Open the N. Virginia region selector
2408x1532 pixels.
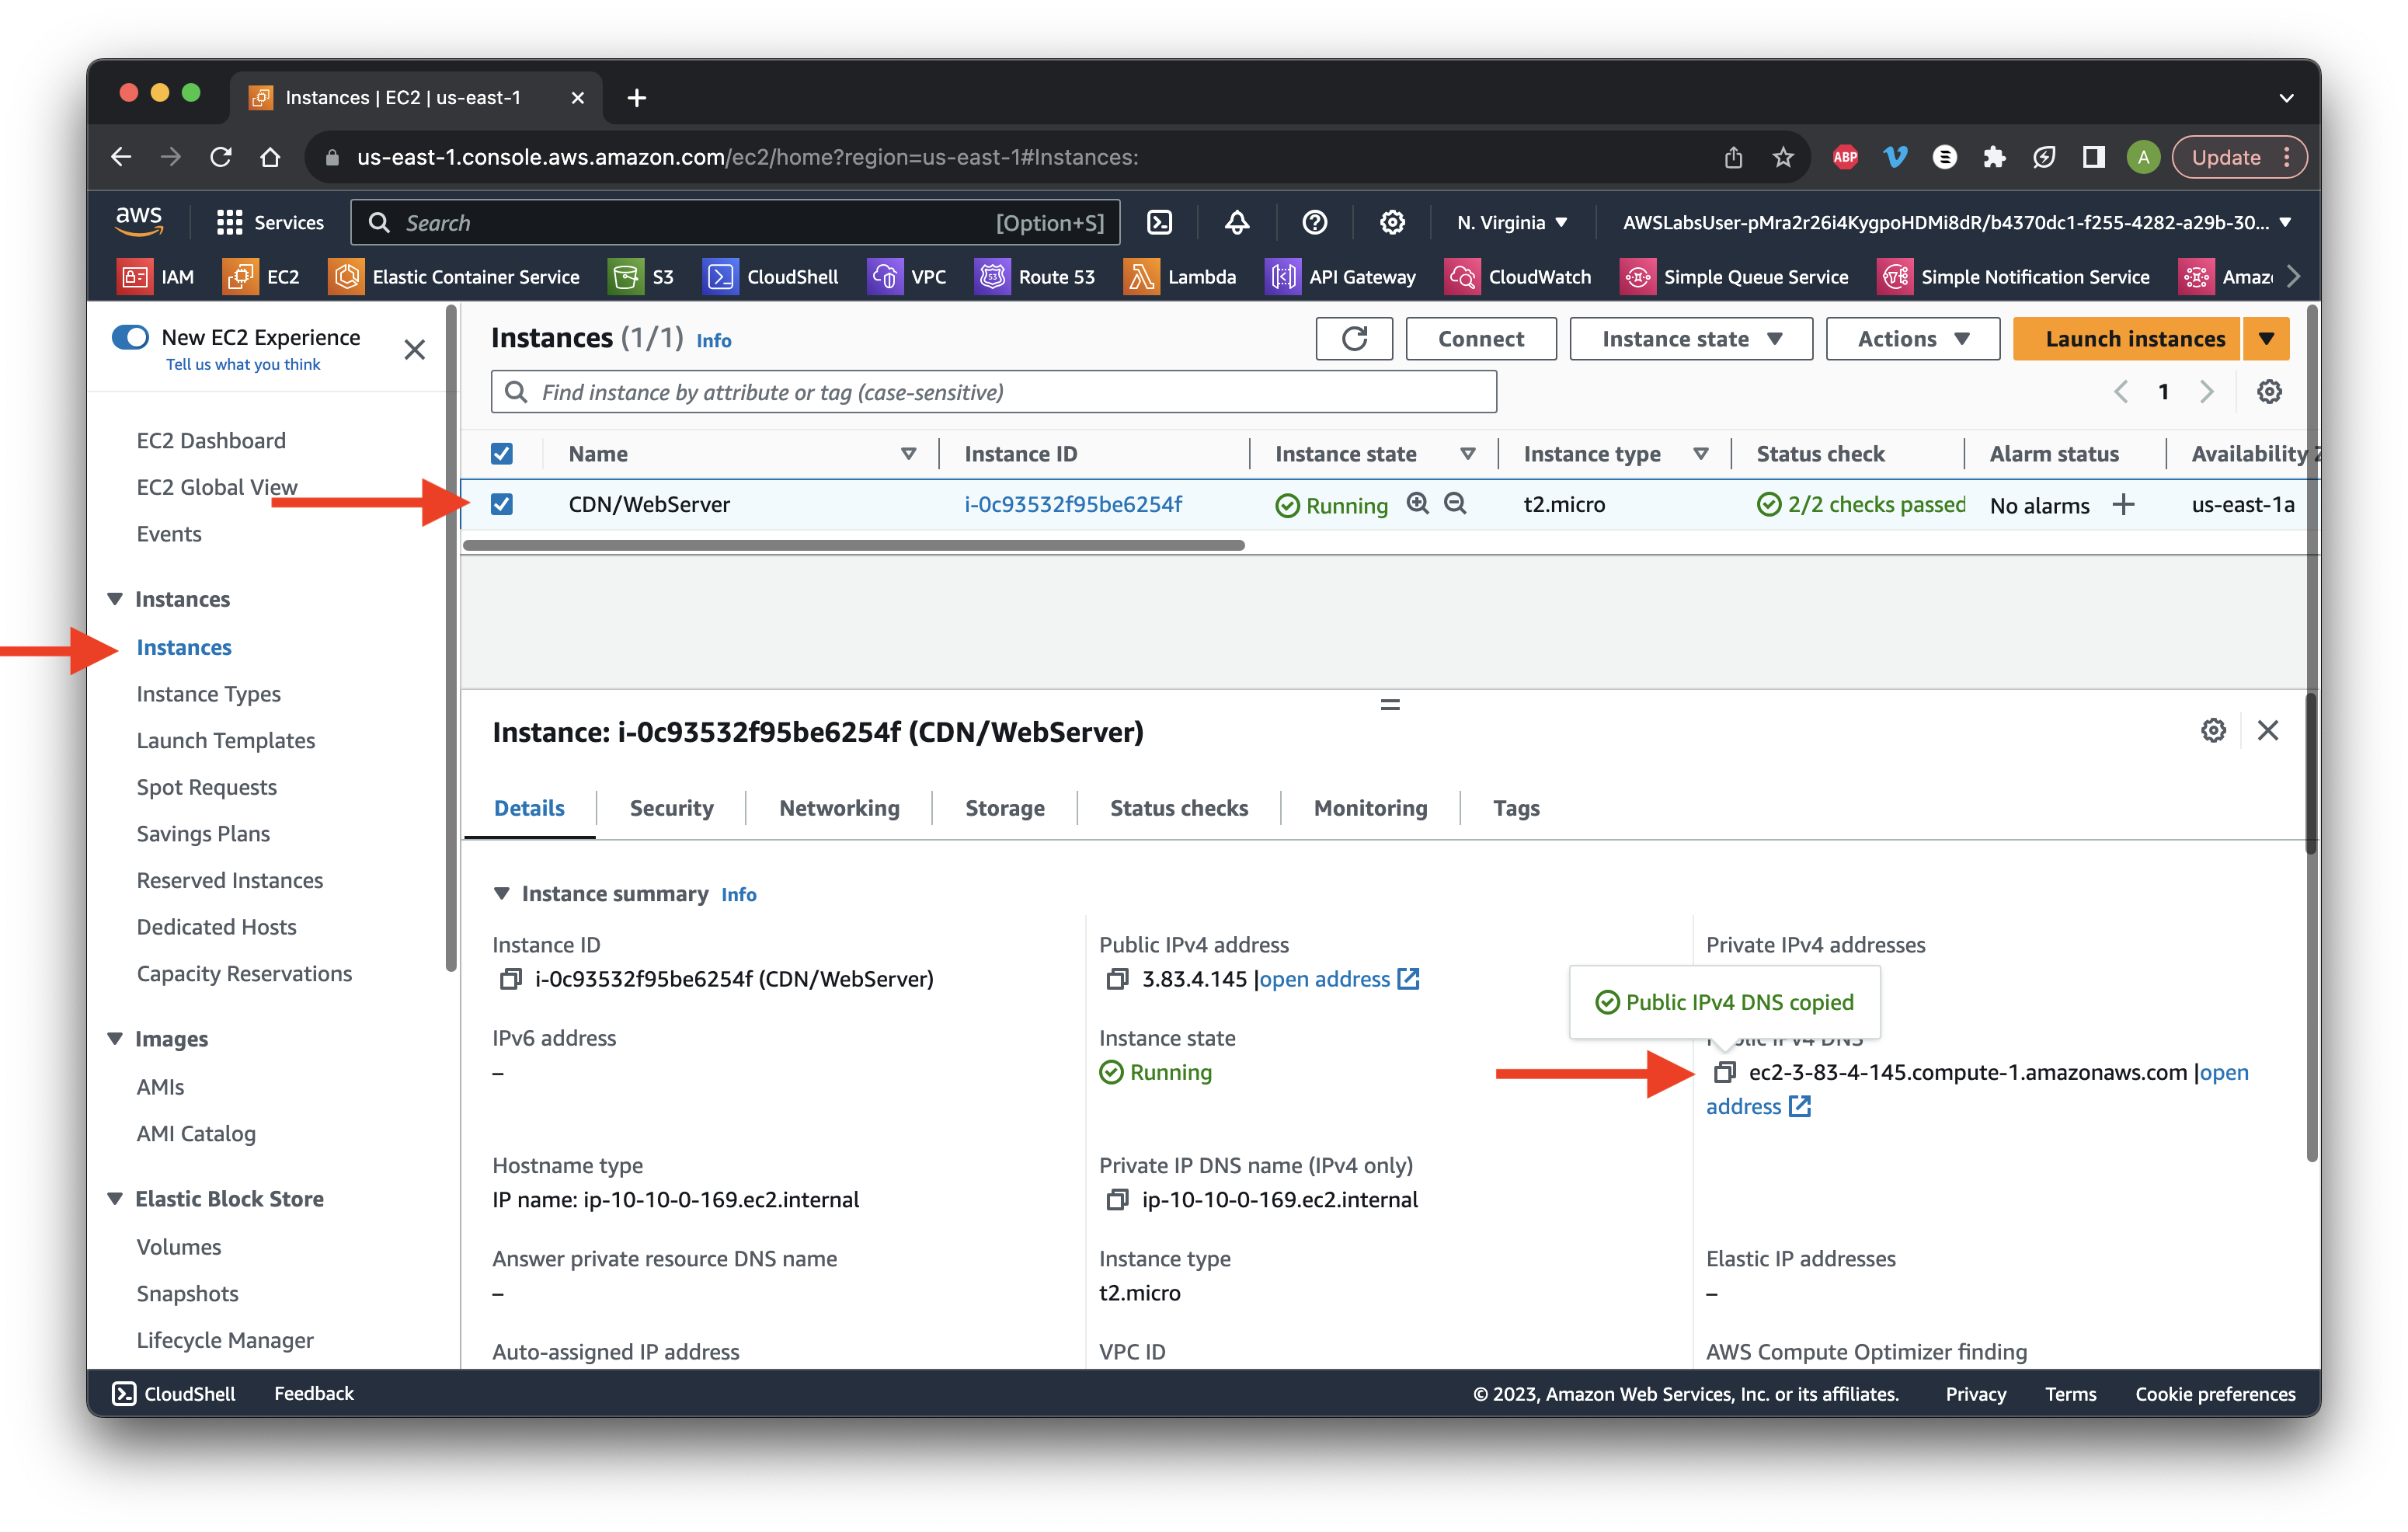[x=1512, y=222]
